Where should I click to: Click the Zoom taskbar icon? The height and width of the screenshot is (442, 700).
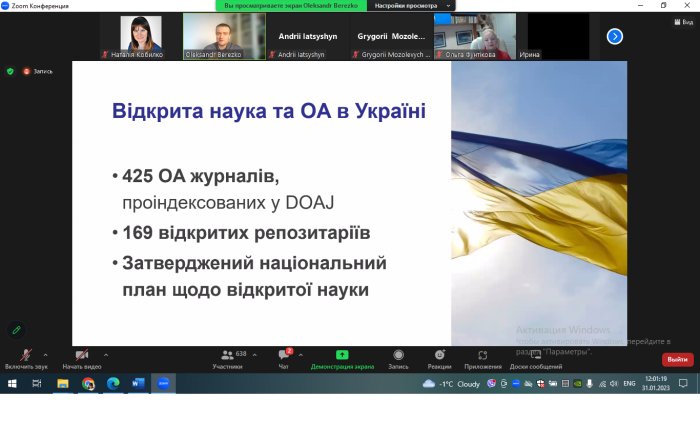tap(163, 384)
